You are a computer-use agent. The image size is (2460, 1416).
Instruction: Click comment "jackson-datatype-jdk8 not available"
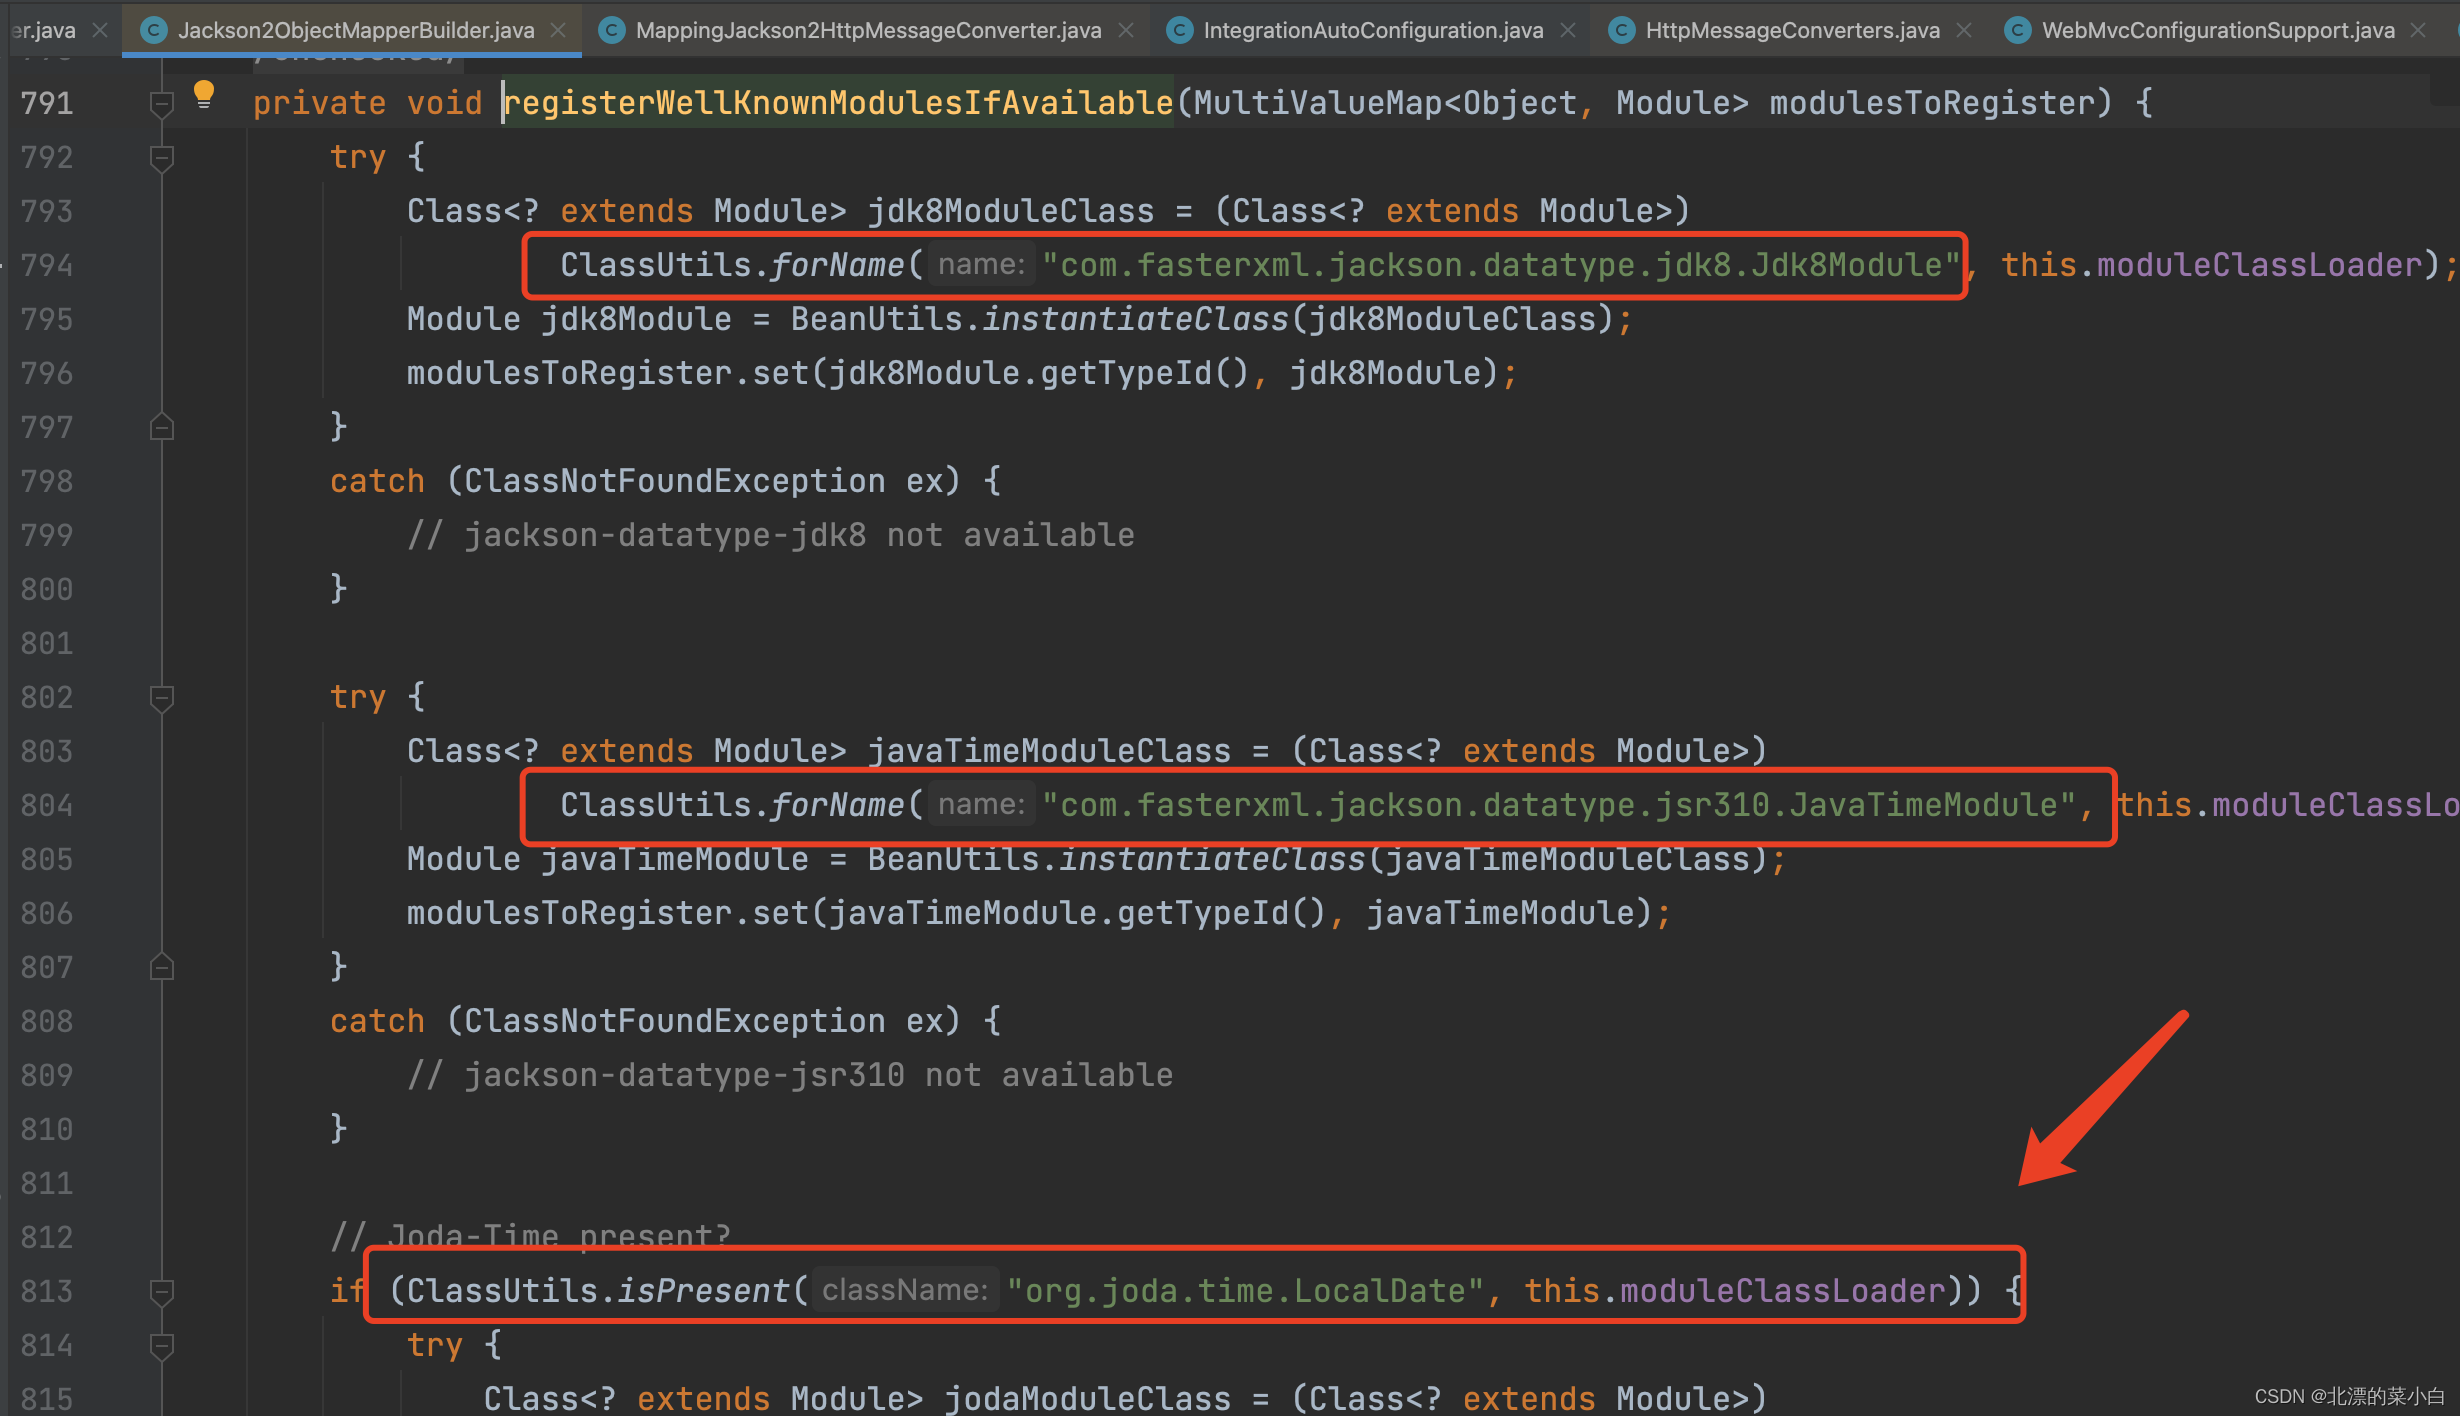click(799, 535)
